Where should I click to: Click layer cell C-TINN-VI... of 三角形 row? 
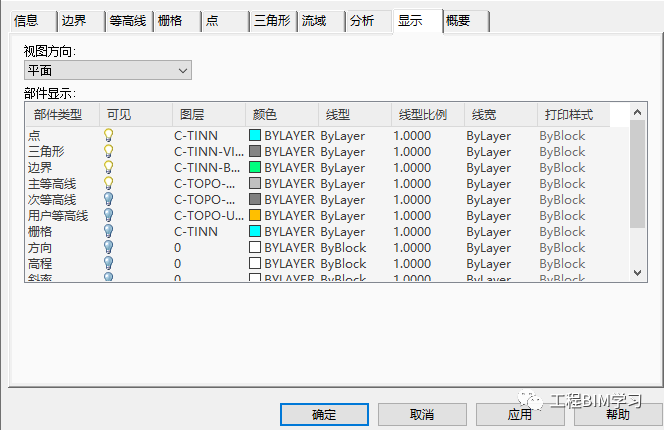coord(209,152)
